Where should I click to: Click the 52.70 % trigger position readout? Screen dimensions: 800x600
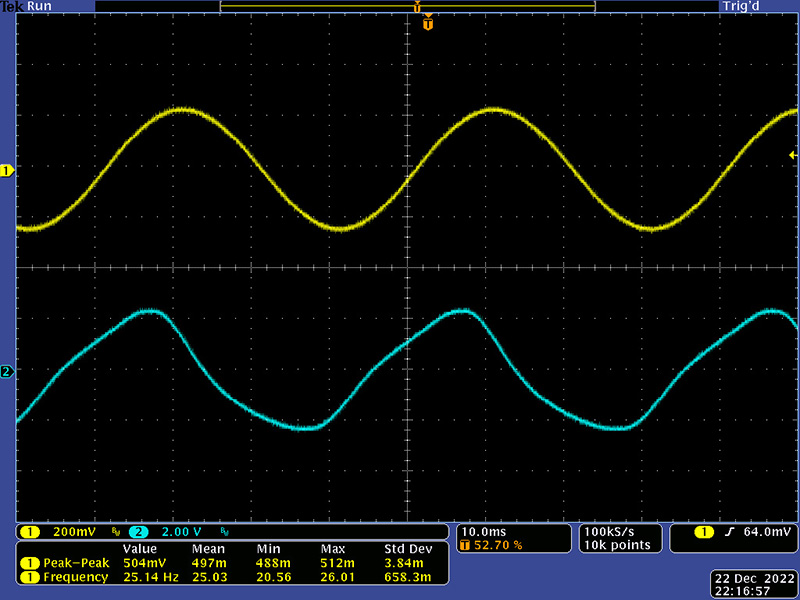tap(490, 545)
